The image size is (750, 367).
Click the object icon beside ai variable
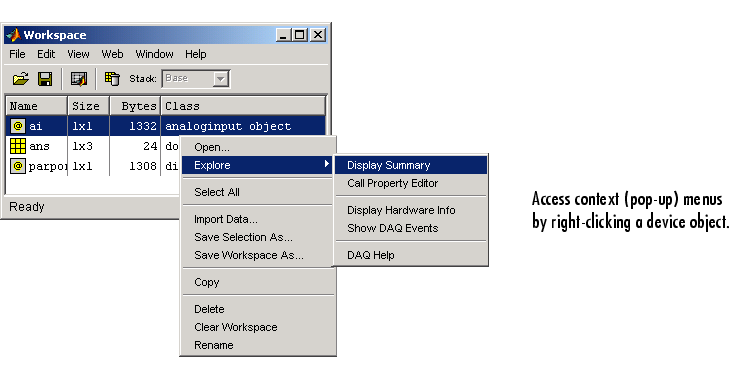click(x=18, y=126)
